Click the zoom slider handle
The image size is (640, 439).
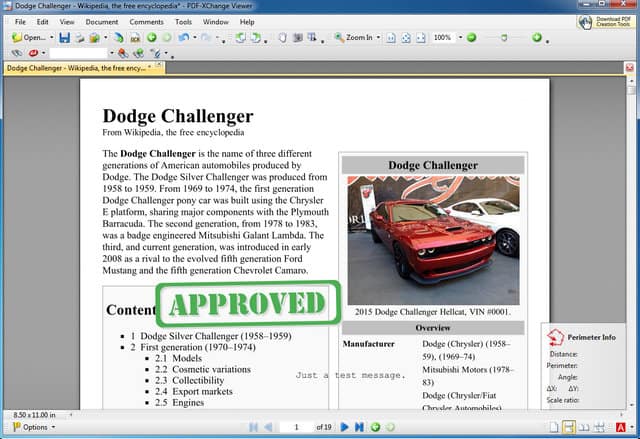pyautogui.click(x=504, y=38)
